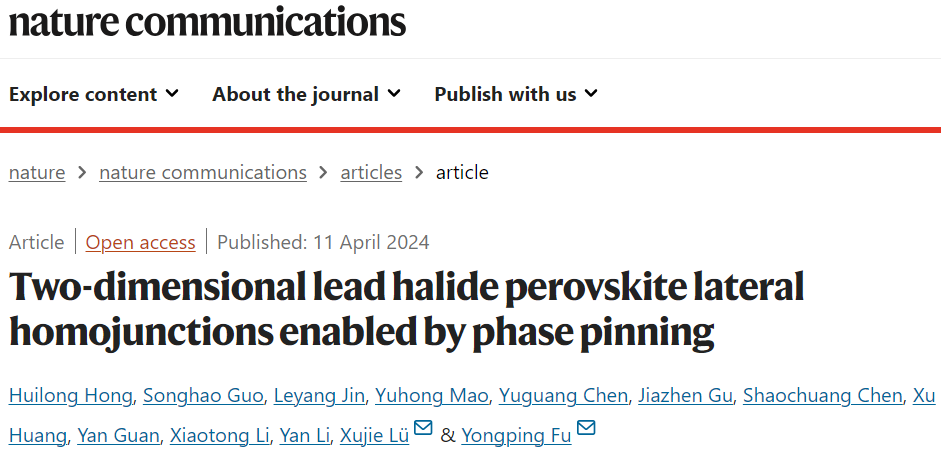Click the Open access link

140,243
